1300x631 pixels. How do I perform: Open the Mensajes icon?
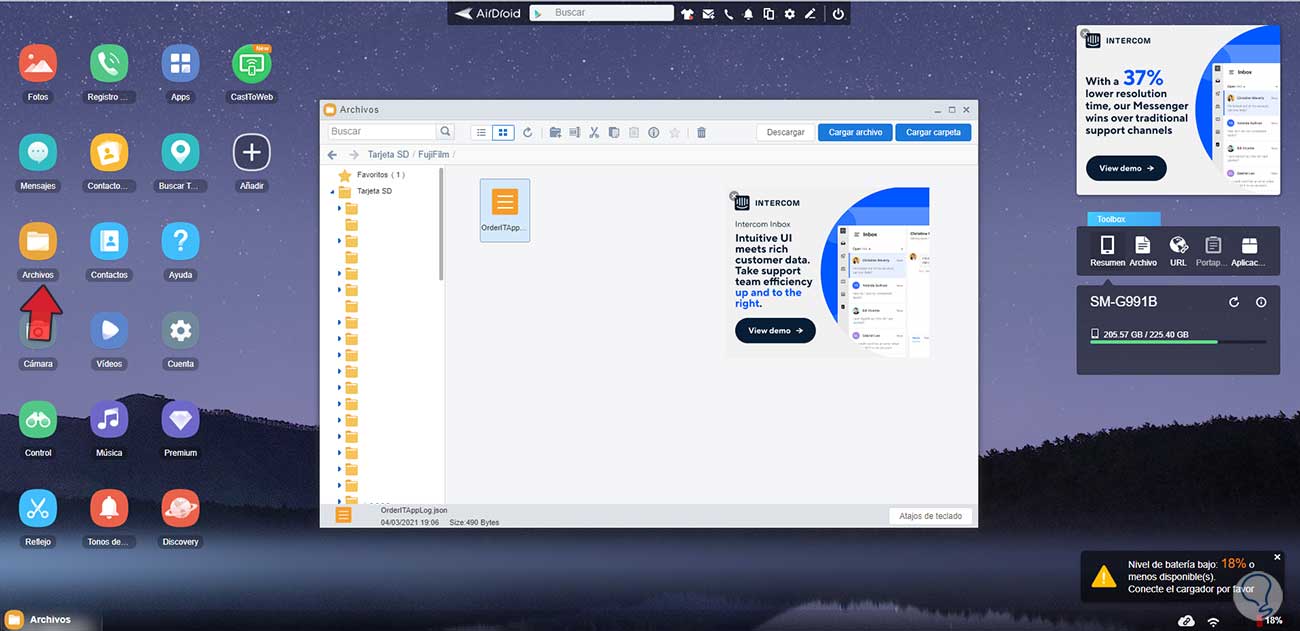38,153
